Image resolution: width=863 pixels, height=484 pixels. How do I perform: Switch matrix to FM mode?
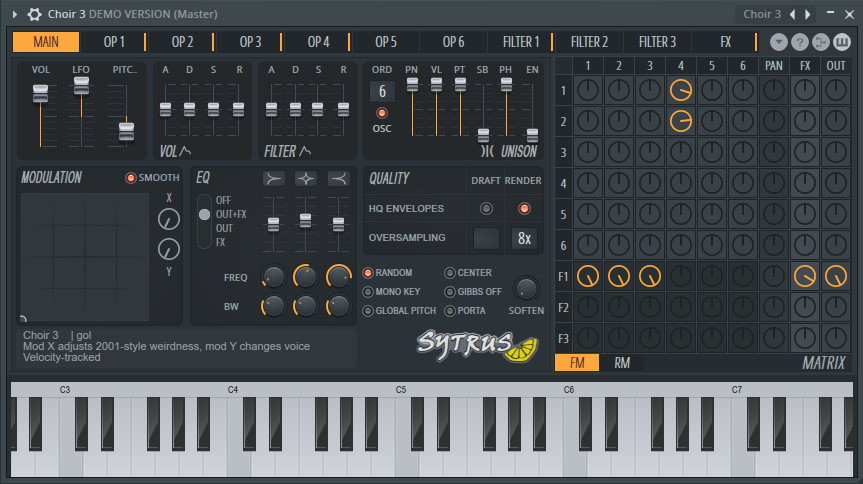pos(577,363)
